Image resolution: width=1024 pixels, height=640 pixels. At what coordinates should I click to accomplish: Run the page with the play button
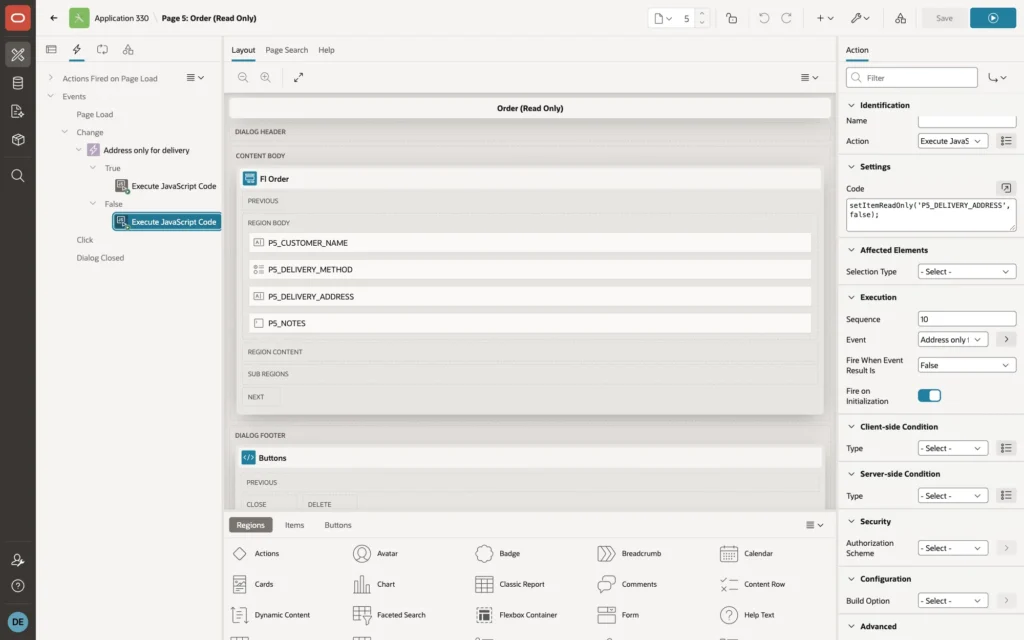coord(993,18)
